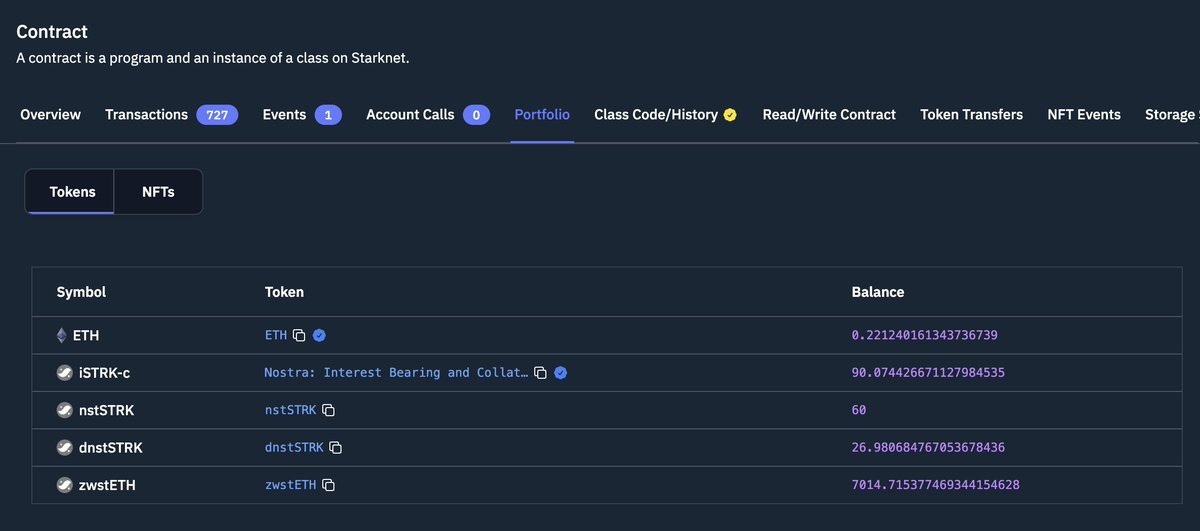The height and width of the screenshot is (531, 1200).
Task: Click the nstSTRK balance 60
Action: coord(859,410)
